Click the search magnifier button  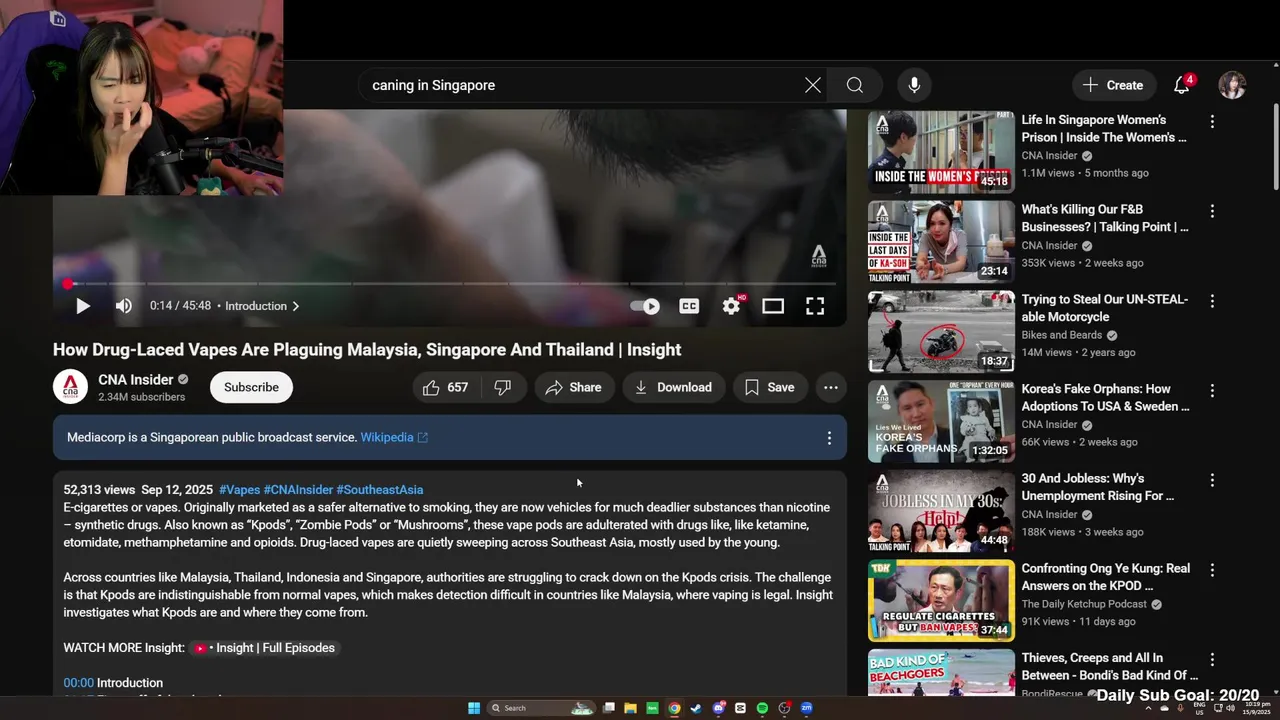pos(855,85)
